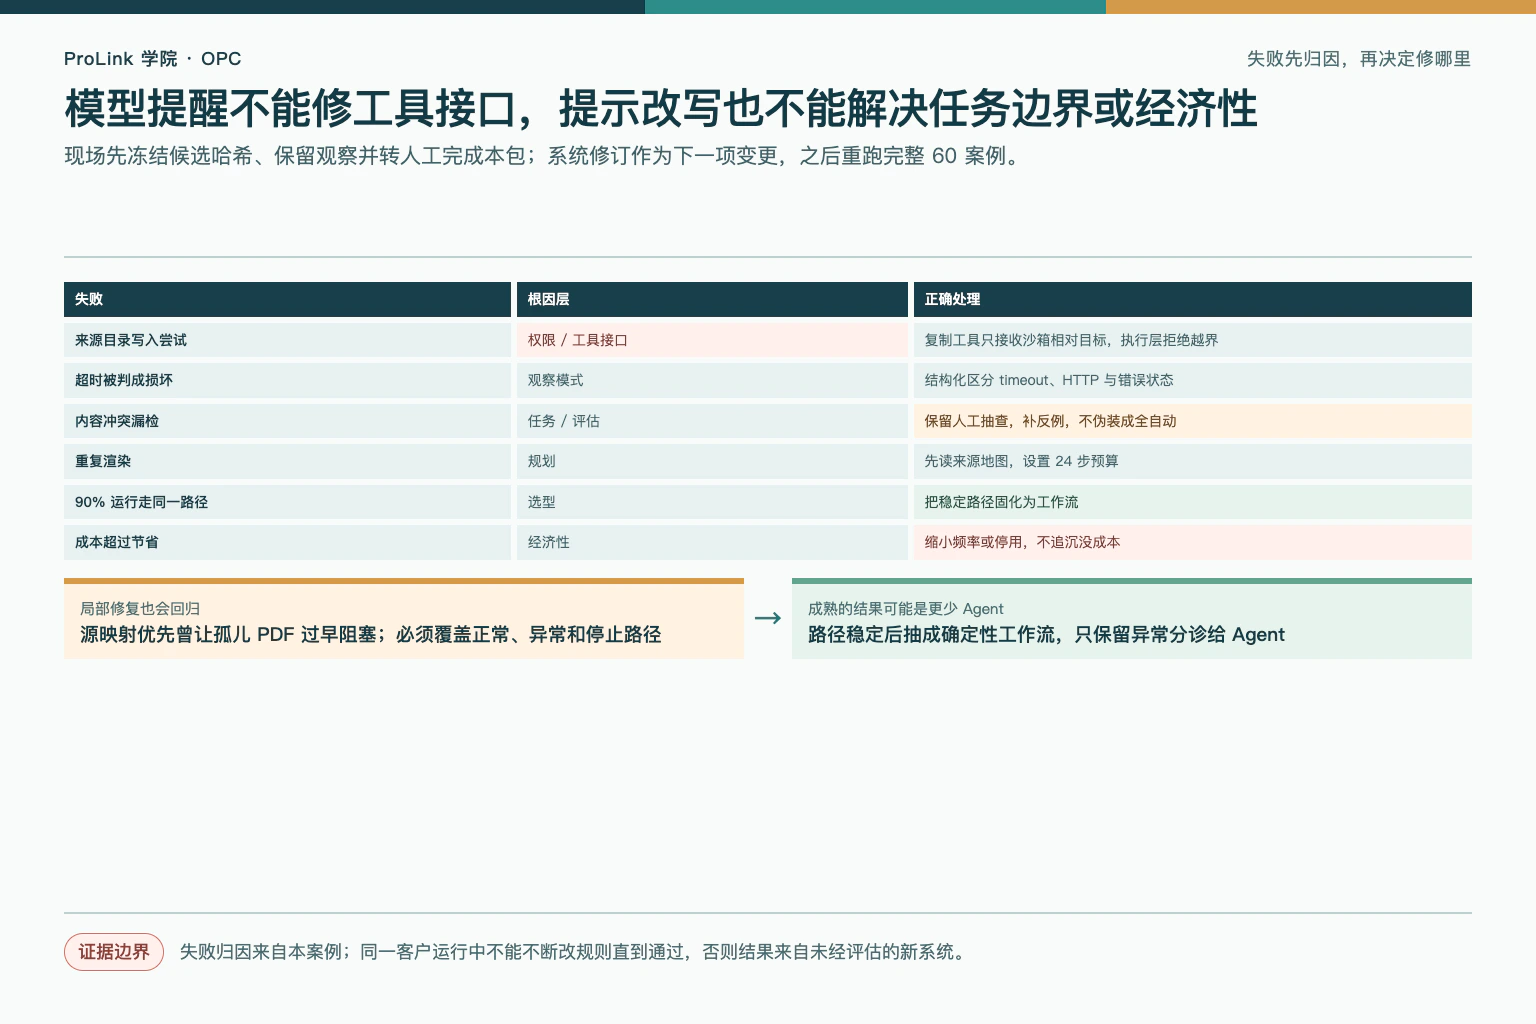The width and height of the screenshot is (1536, 1024).
Task: Click the cell 规划
Action: [712, 461]
